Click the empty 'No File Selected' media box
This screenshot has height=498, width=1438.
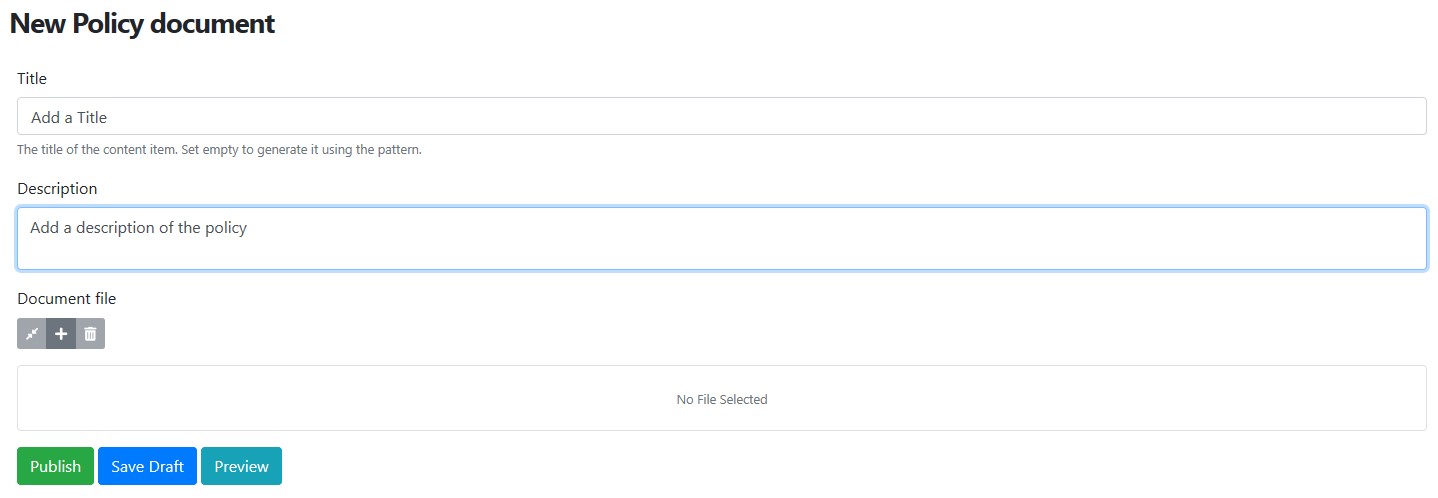tap(722, 398)
